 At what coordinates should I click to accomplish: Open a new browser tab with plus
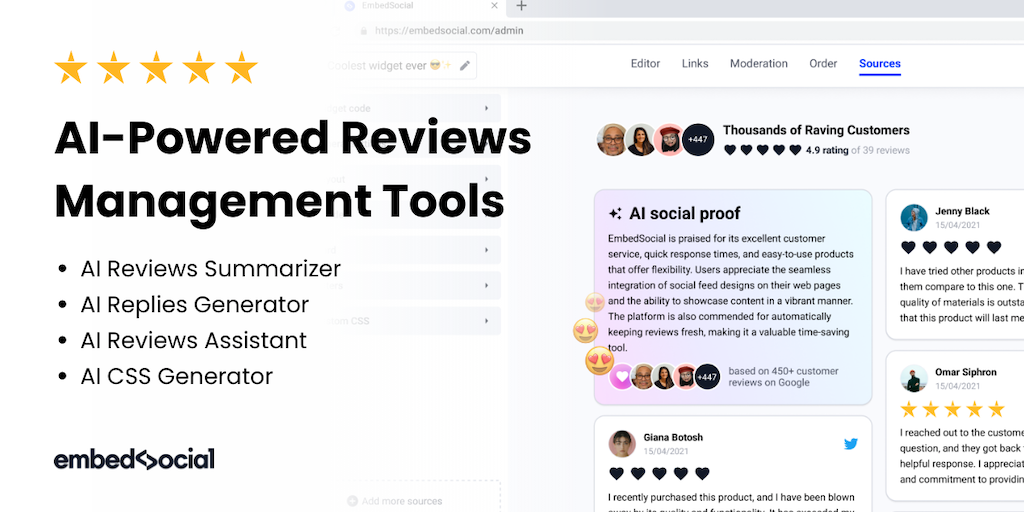tap(521, 6)
